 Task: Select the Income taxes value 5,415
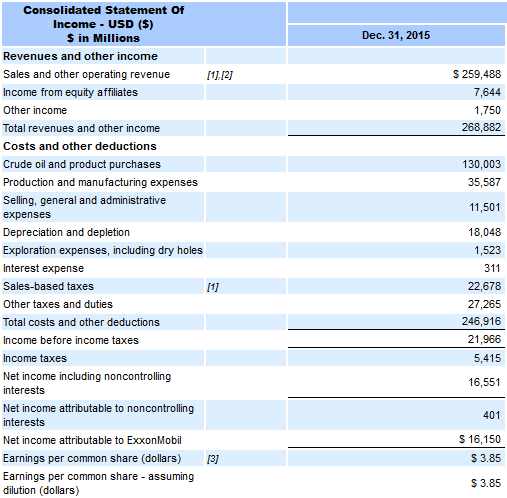point(487,358)
